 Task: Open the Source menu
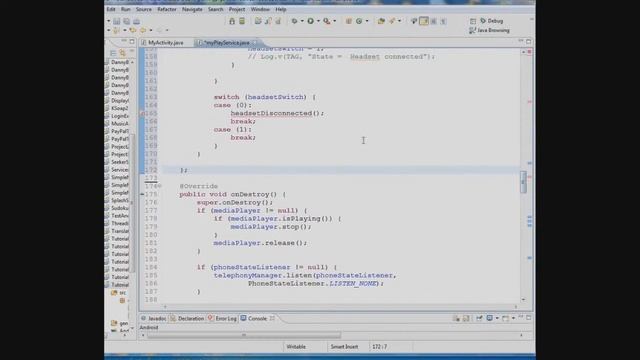point(144,9)
